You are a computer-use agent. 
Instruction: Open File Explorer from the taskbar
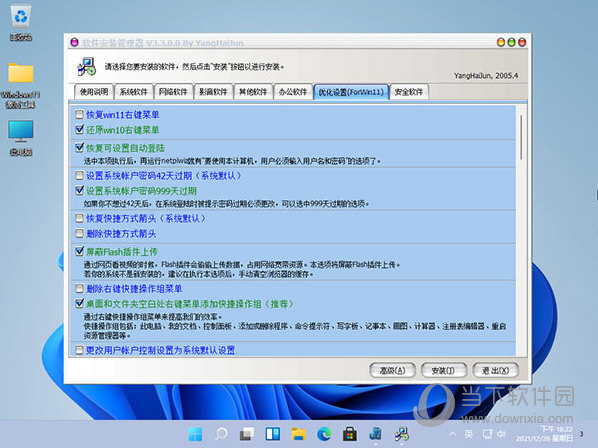tap(298, 434)
